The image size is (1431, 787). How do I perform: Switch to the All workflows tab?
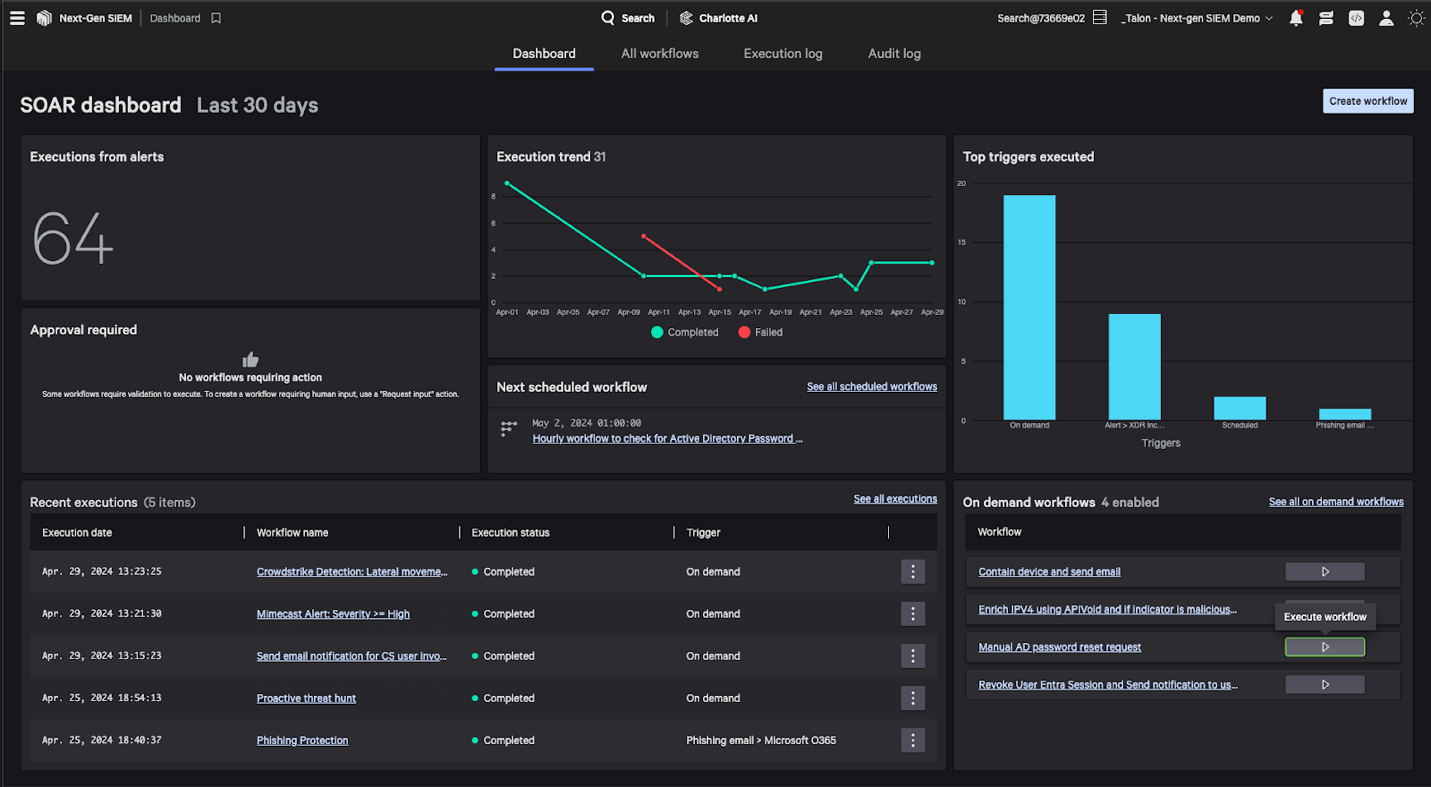[659, 53]
